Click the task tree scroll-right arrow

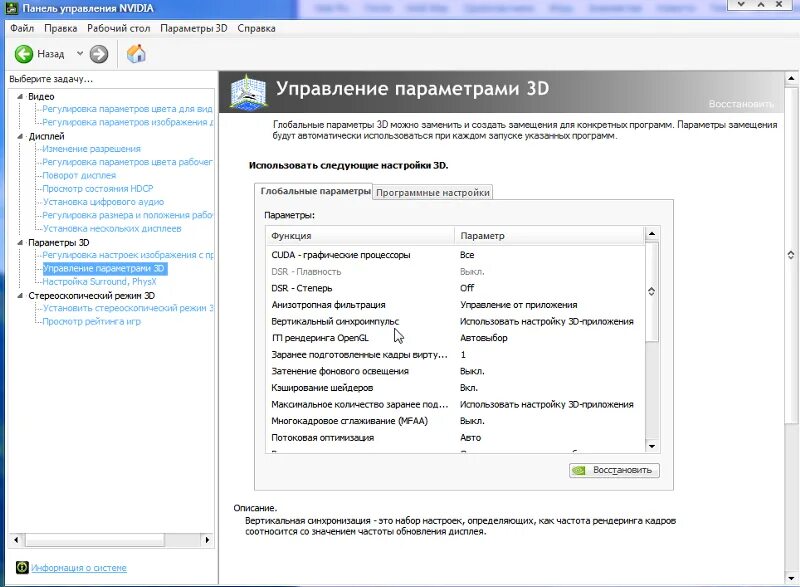pos(207,540)
